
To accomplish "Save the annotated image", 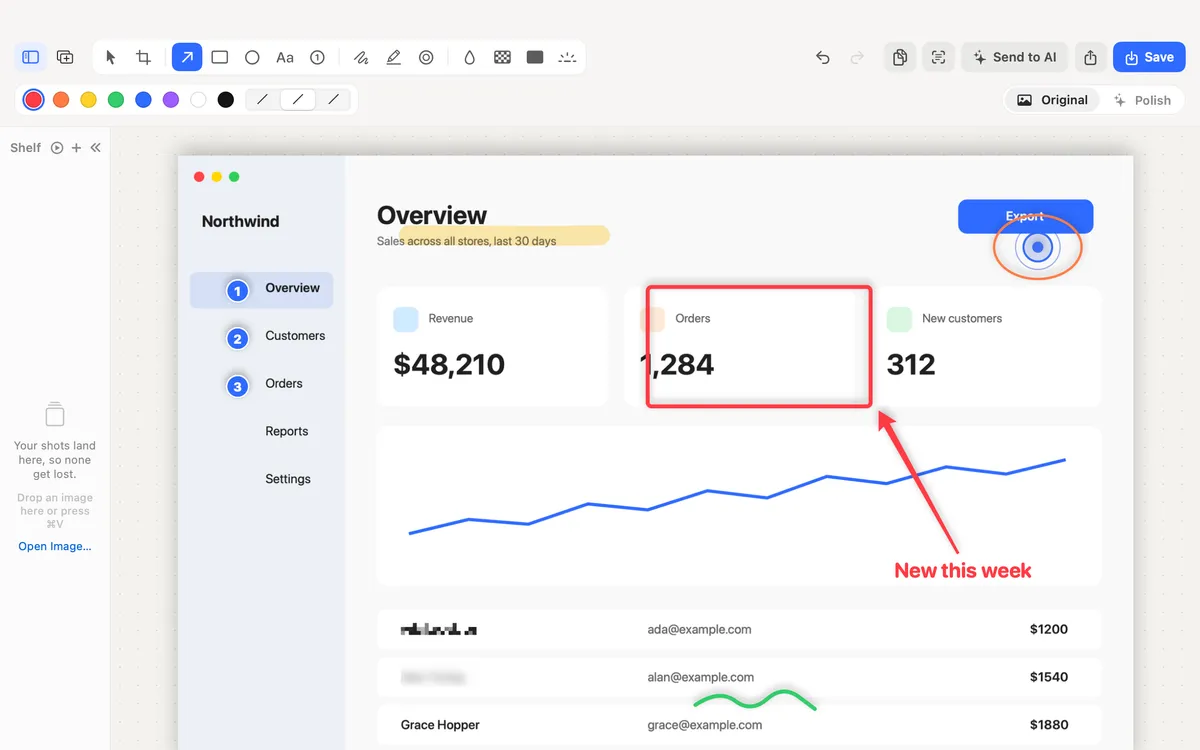I will [1149, 57].
